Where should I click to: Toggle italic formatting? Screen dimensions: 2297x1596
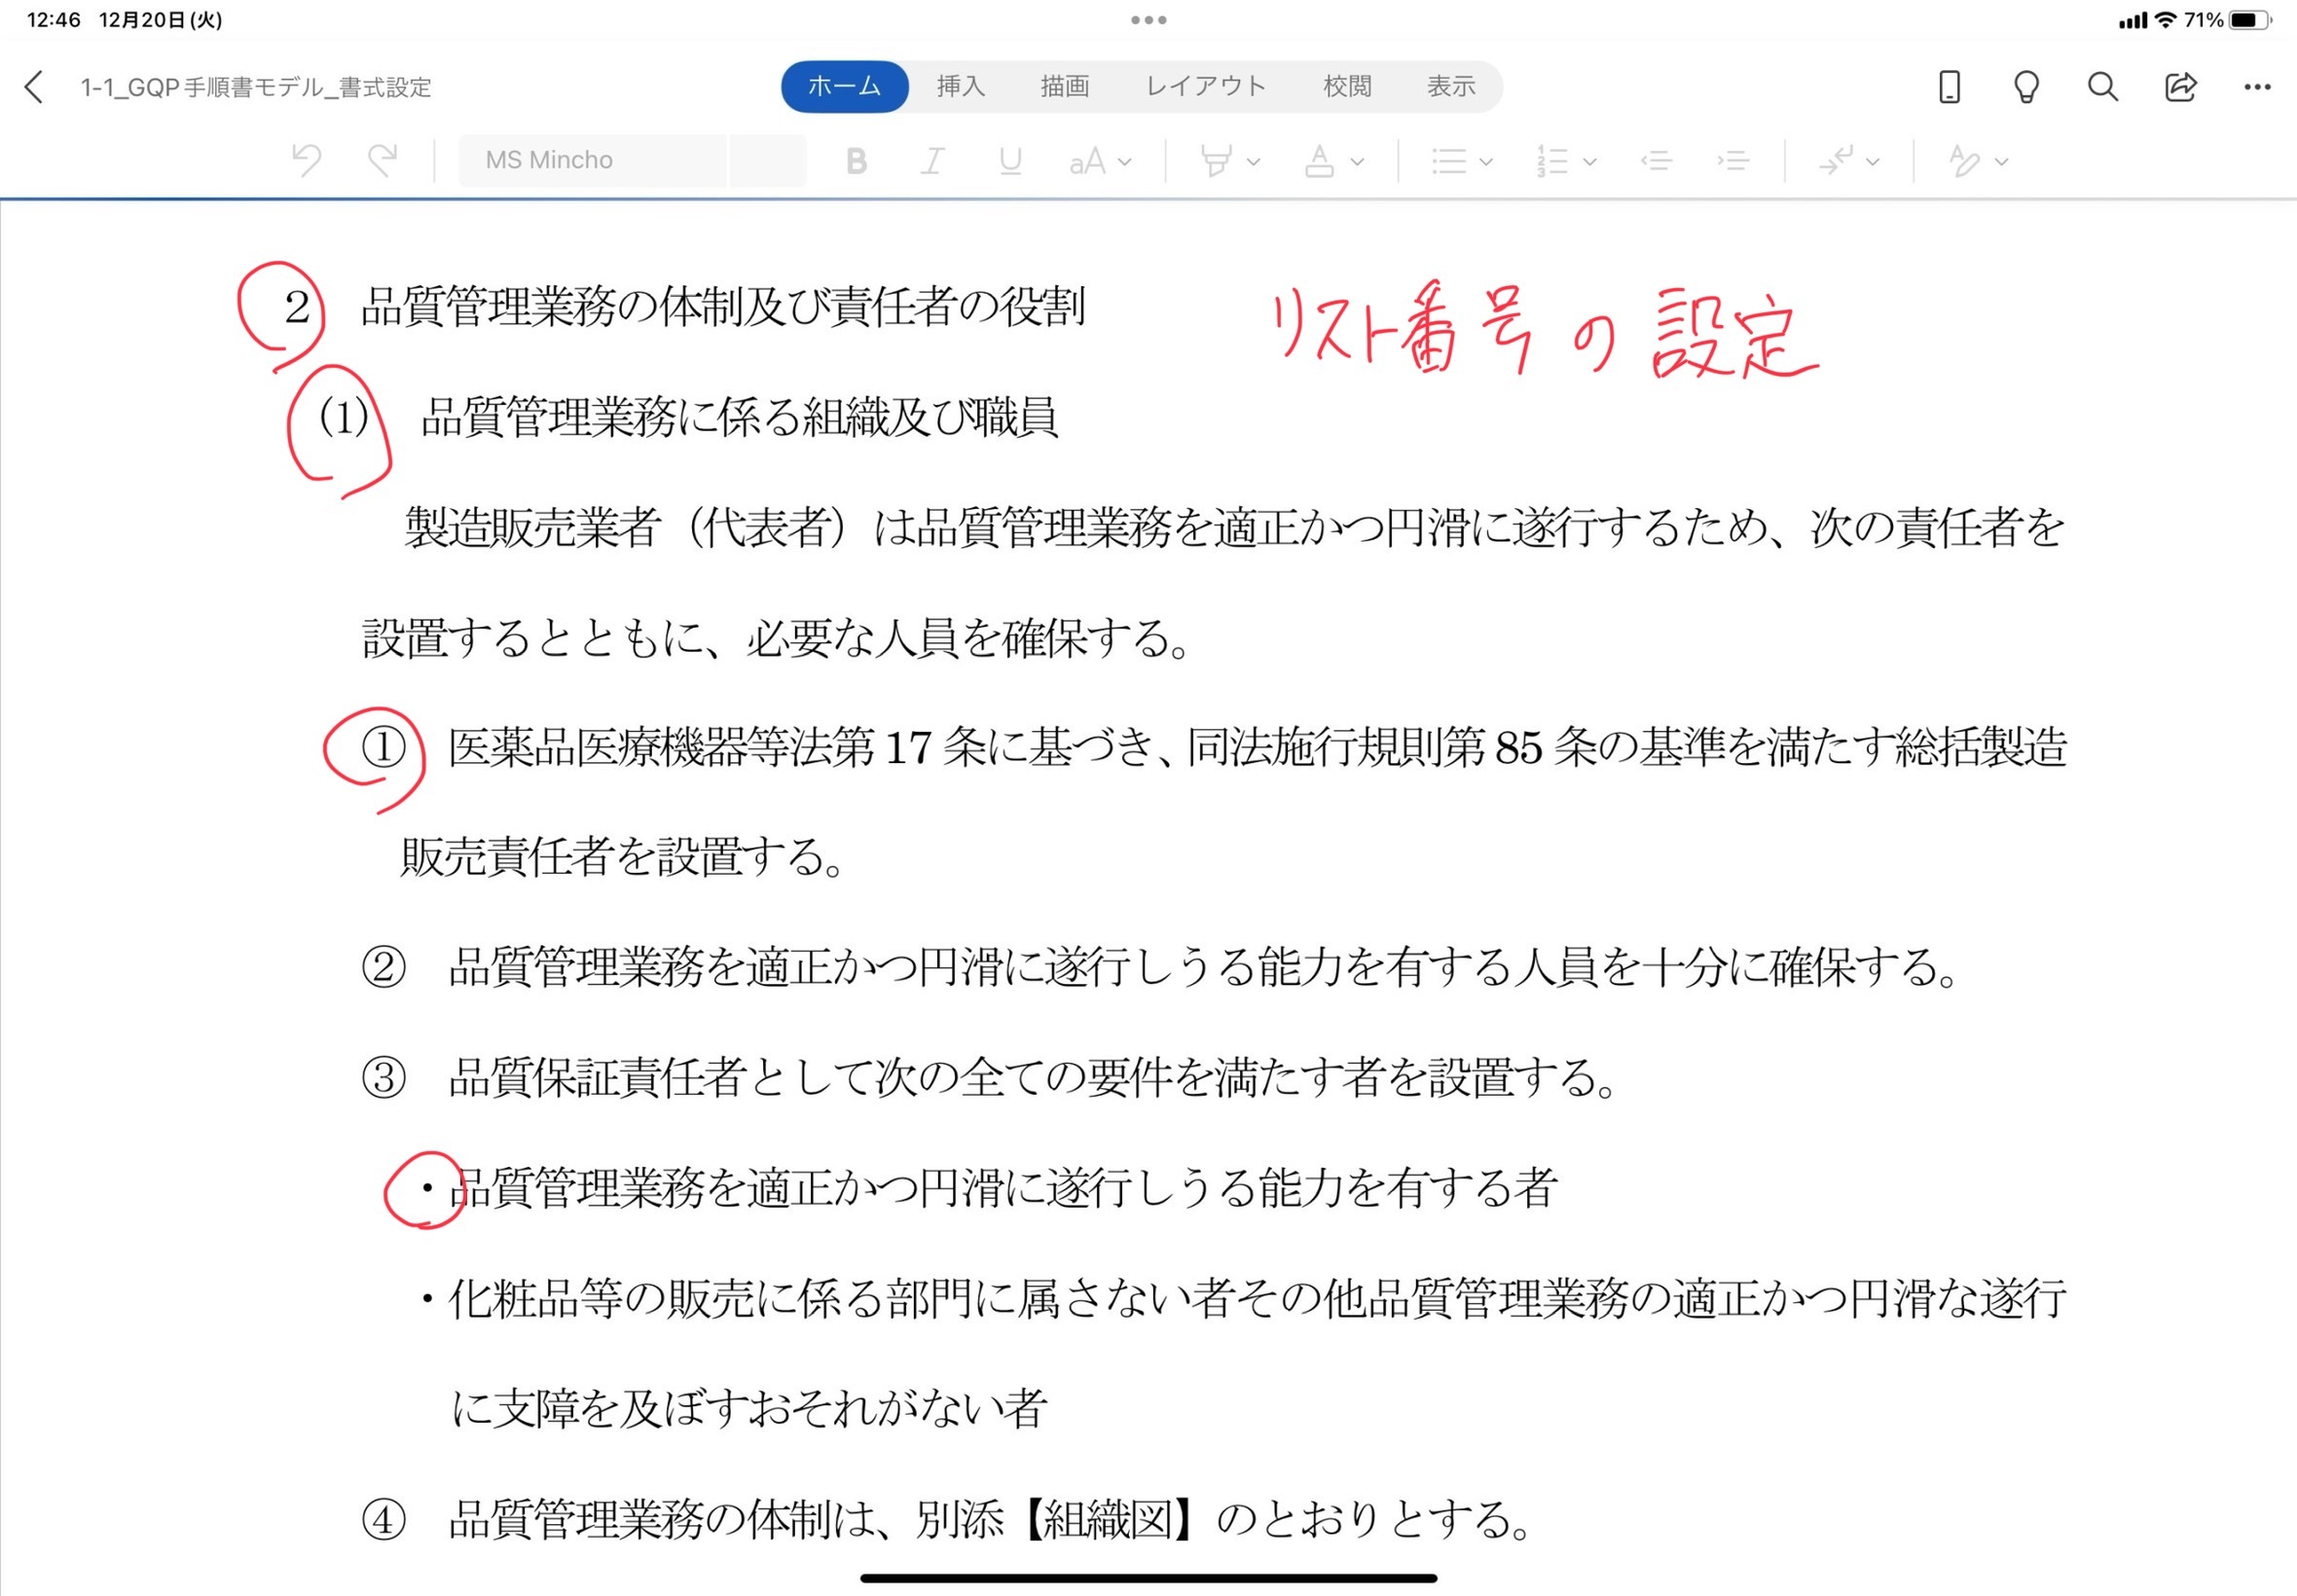933,161
